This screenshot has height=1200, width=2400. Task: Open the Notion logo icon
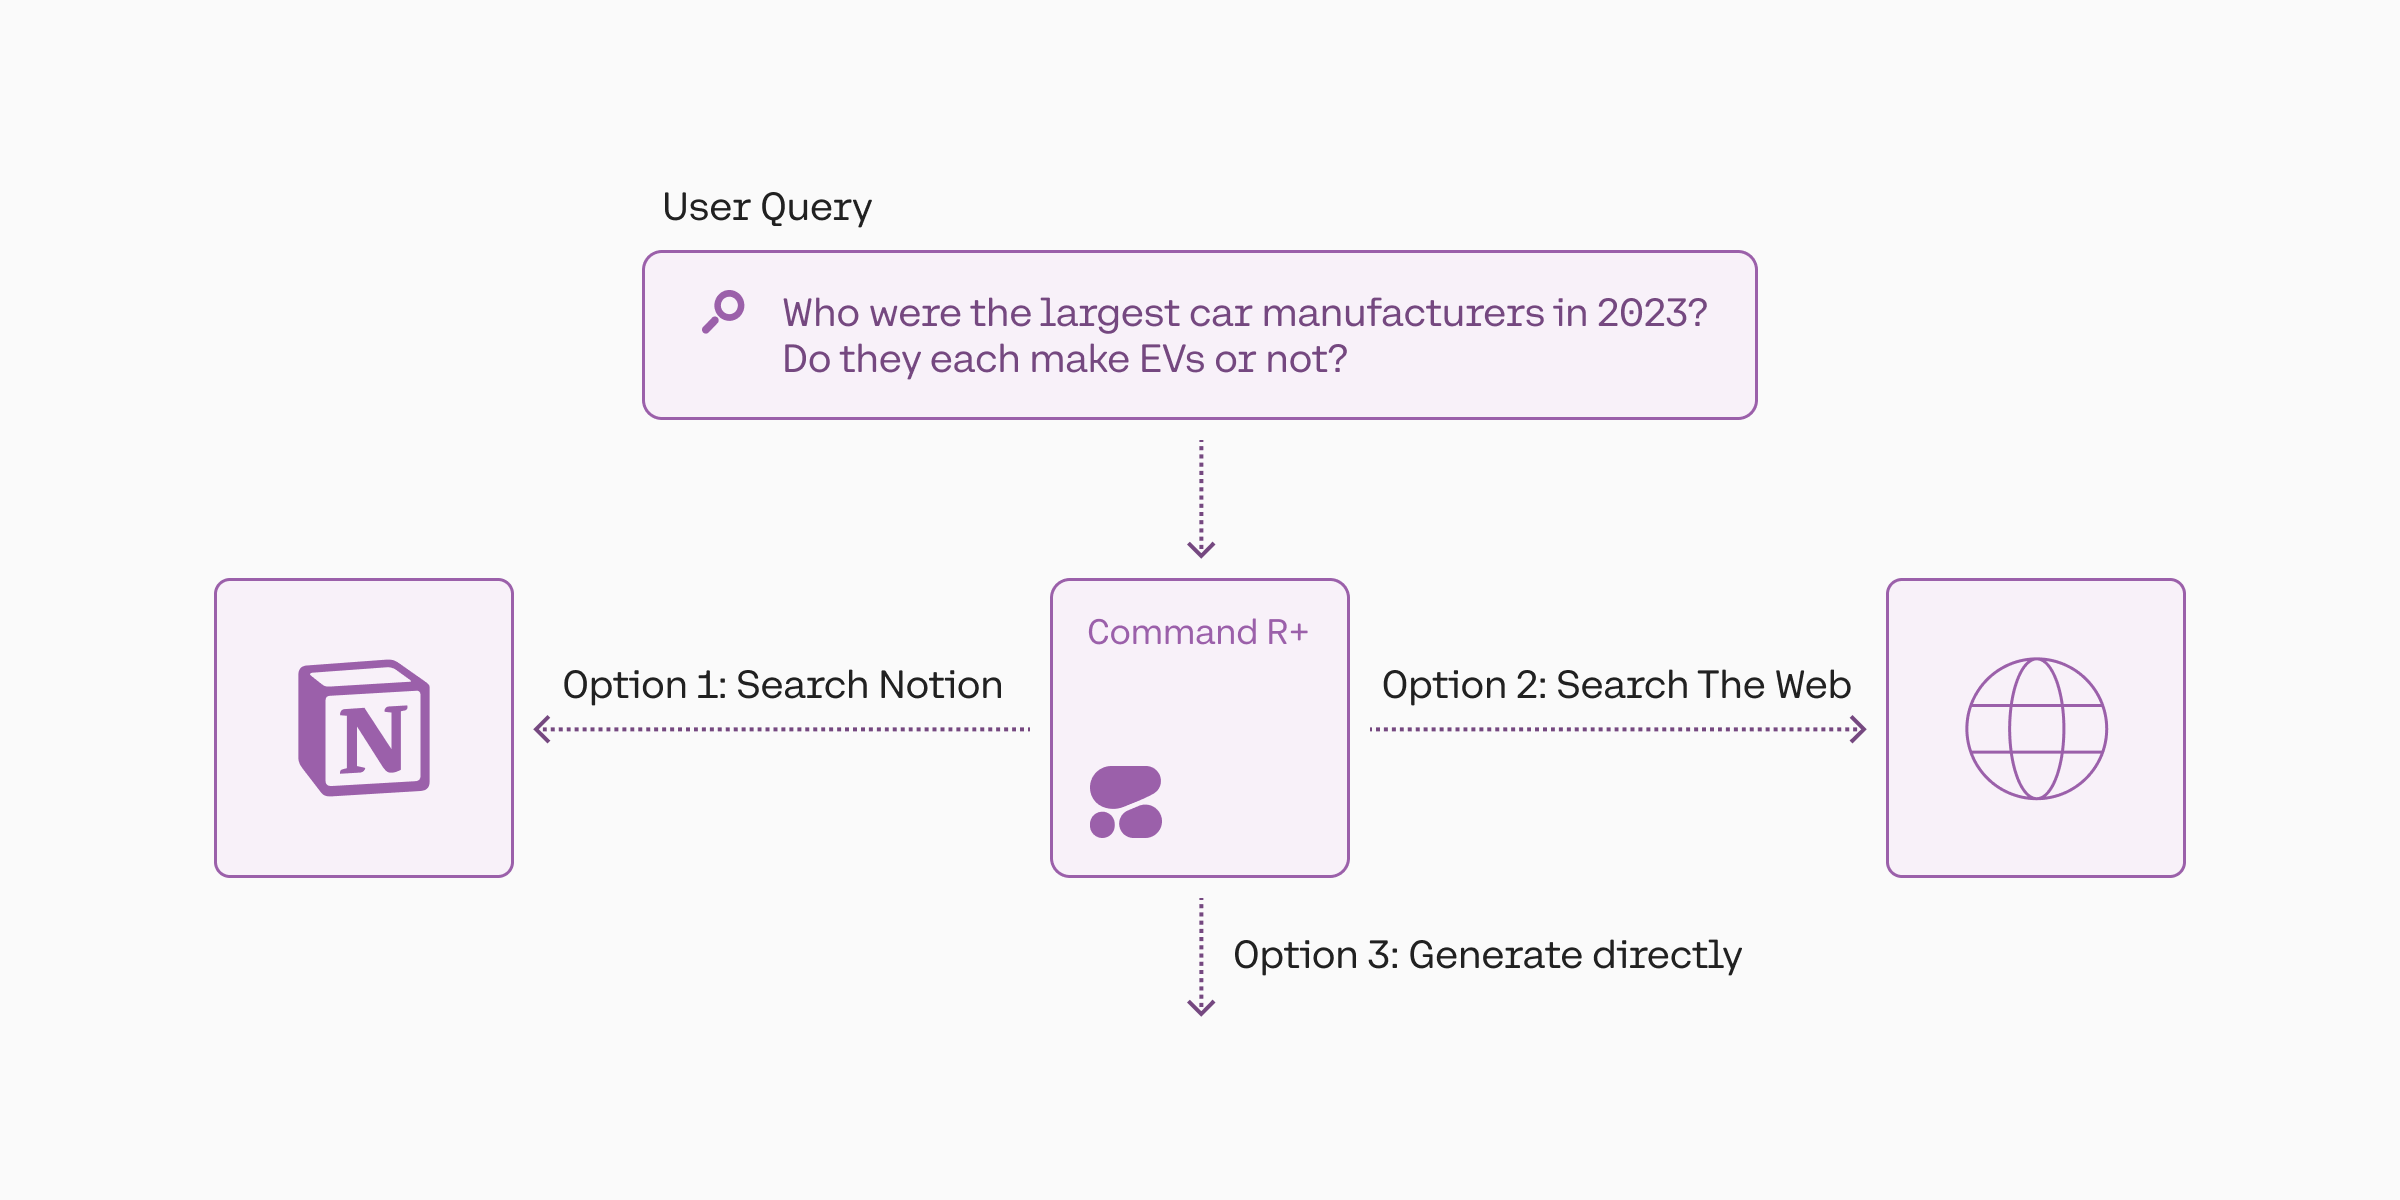(x=364, y=728)
